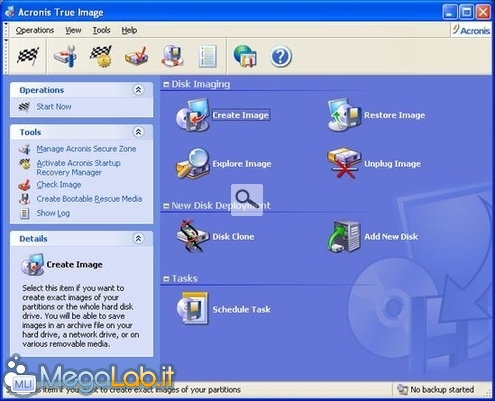Collapse the Disk Imaging section
495x401 pixels.
[x=166, y=85]
